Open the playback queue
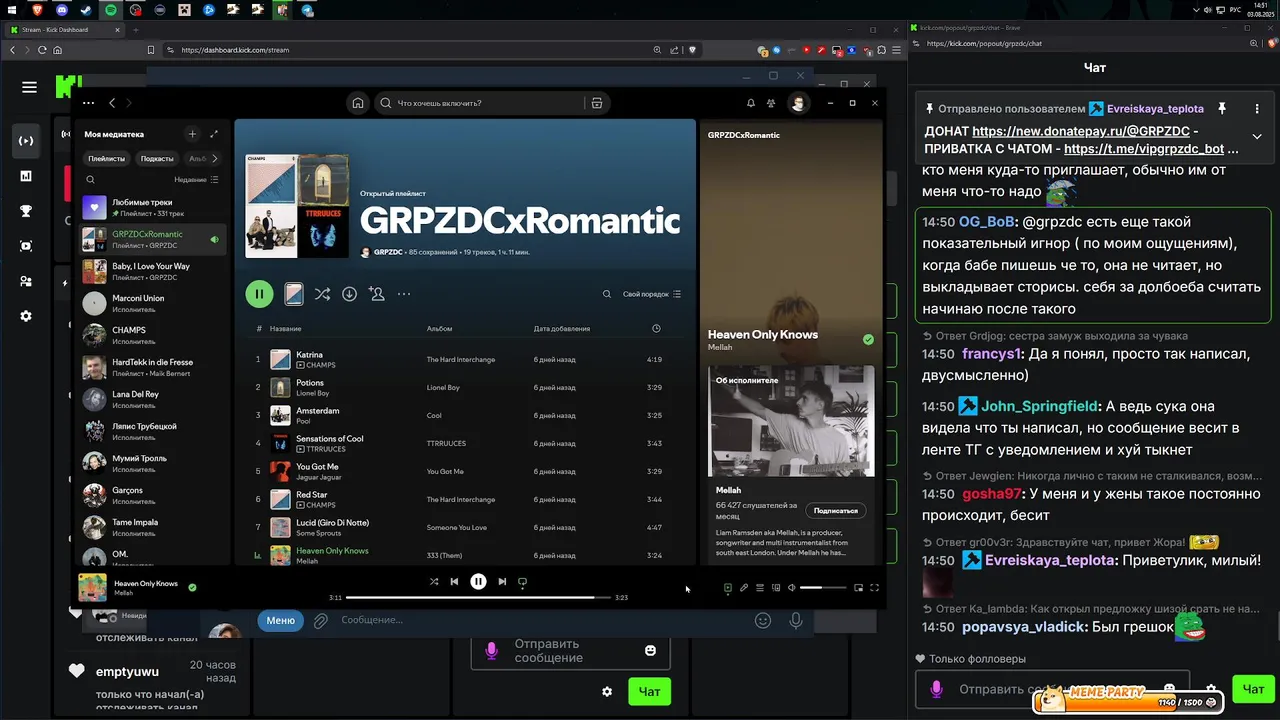1280x720 pixels. coord(759,588)
